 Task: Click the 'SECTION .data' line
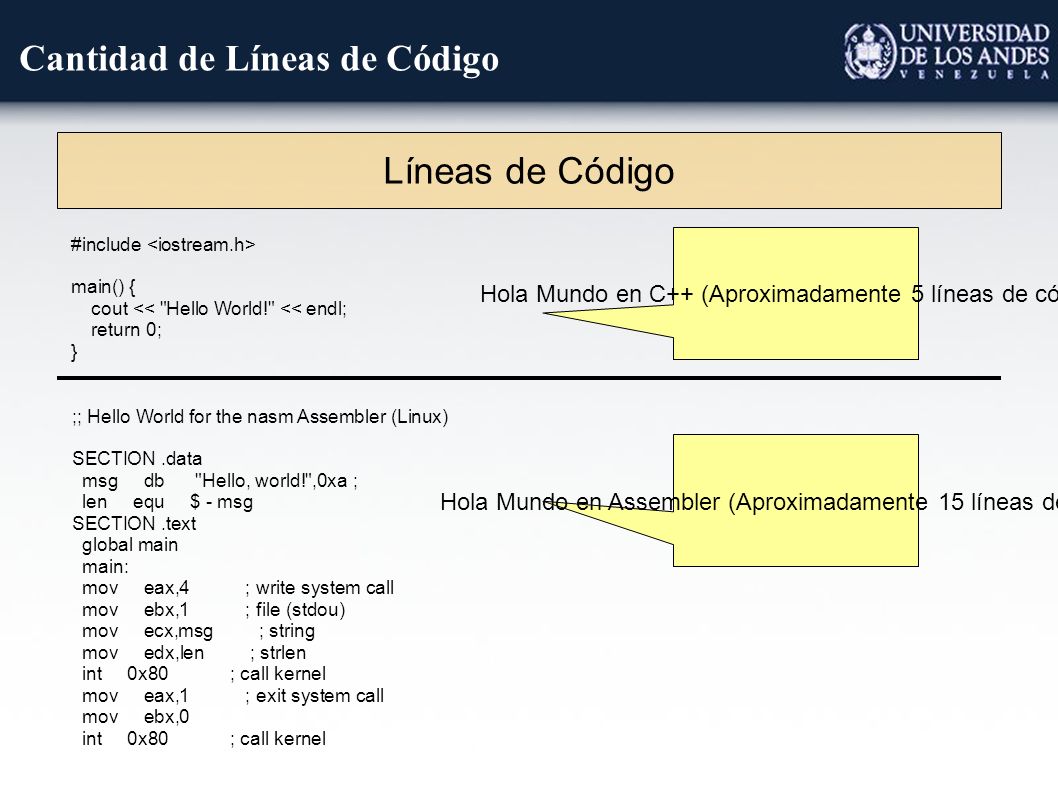point(137,459)
